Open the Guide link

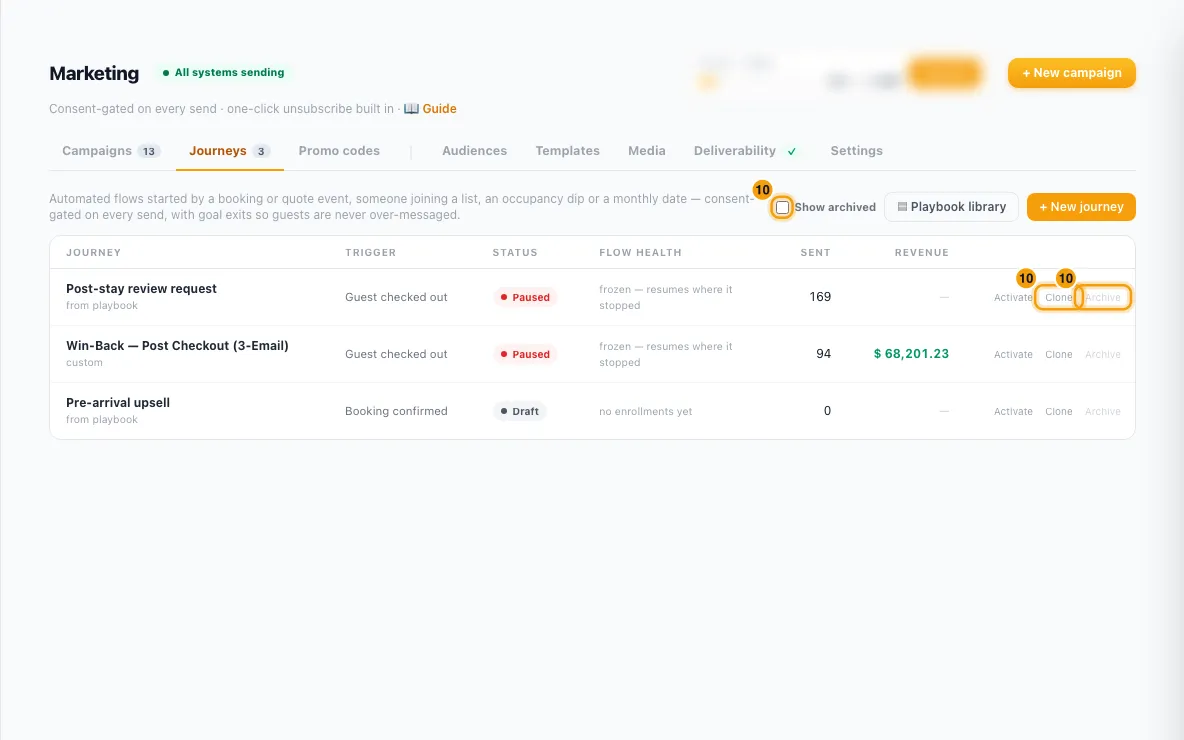click(439, 109)
